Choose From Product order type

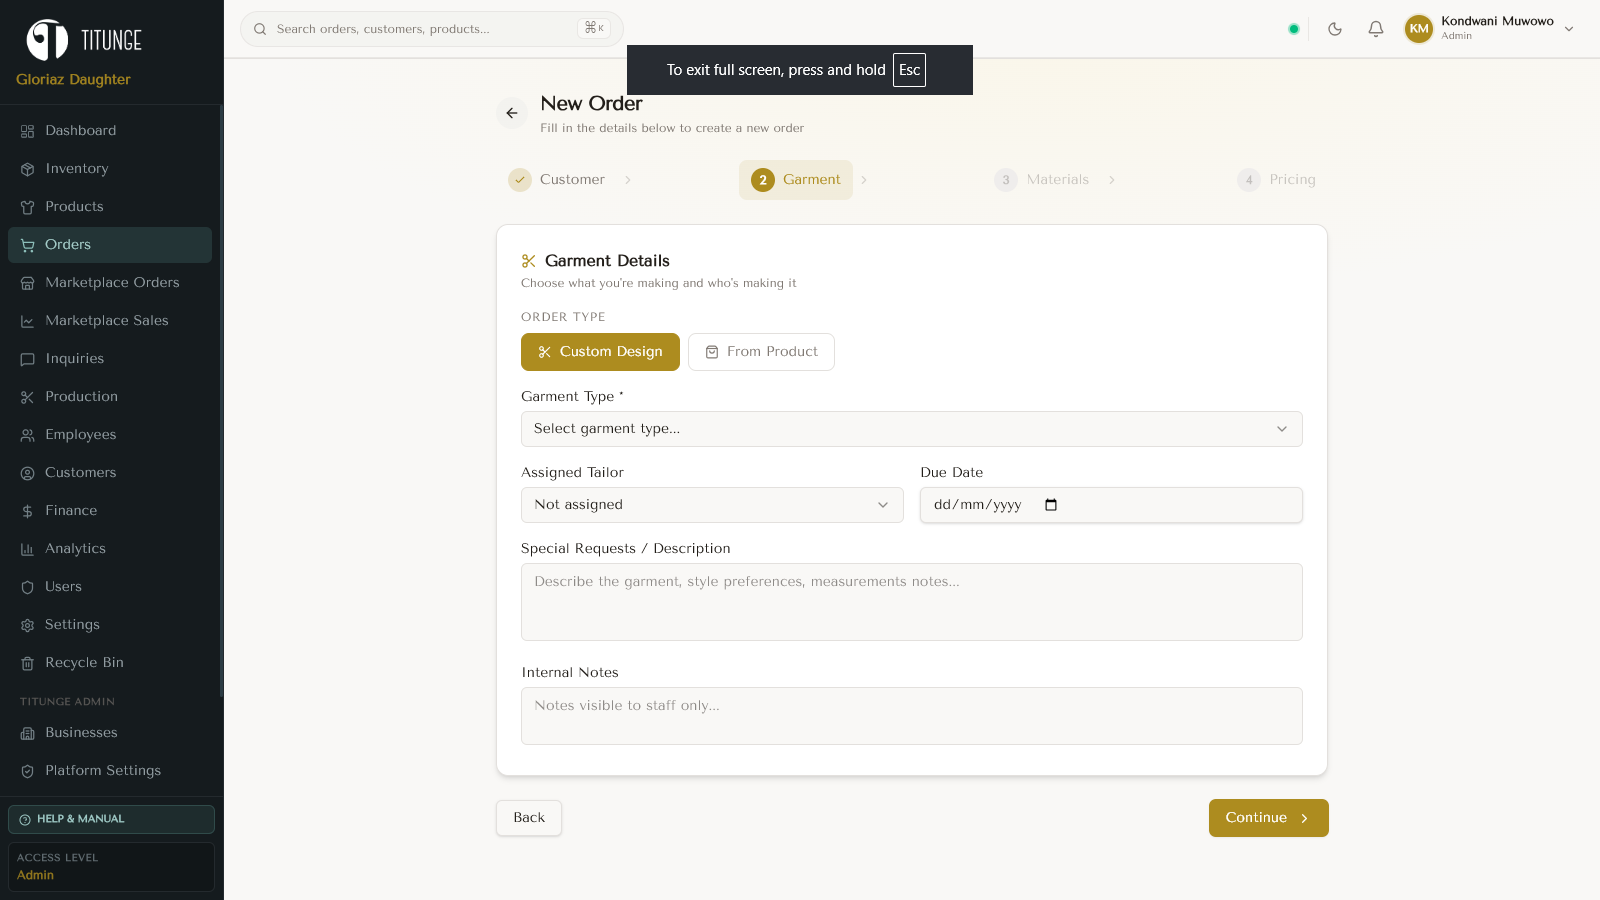pyautogui.click(x=761, y=352)
